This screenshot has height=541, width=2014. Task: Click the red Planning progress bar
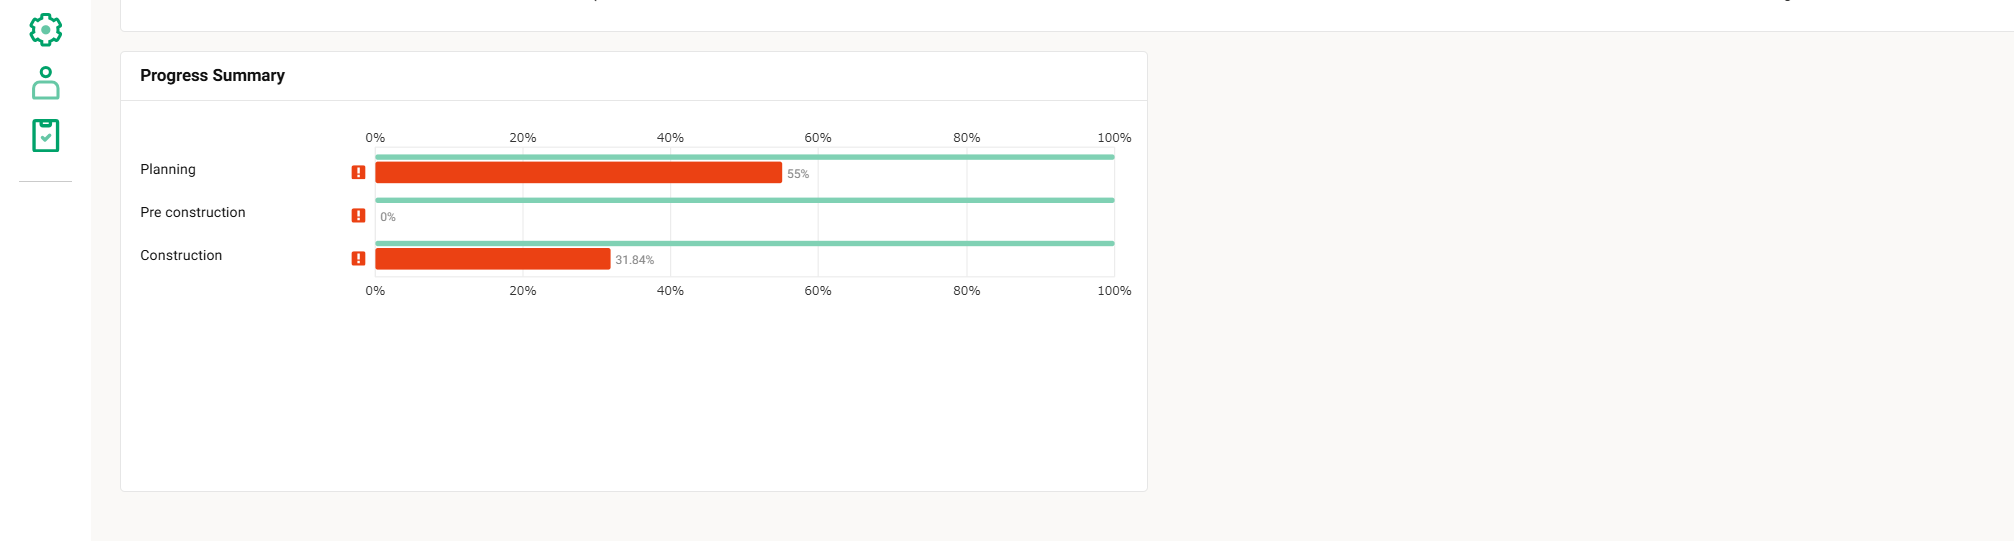coord(578,172)
